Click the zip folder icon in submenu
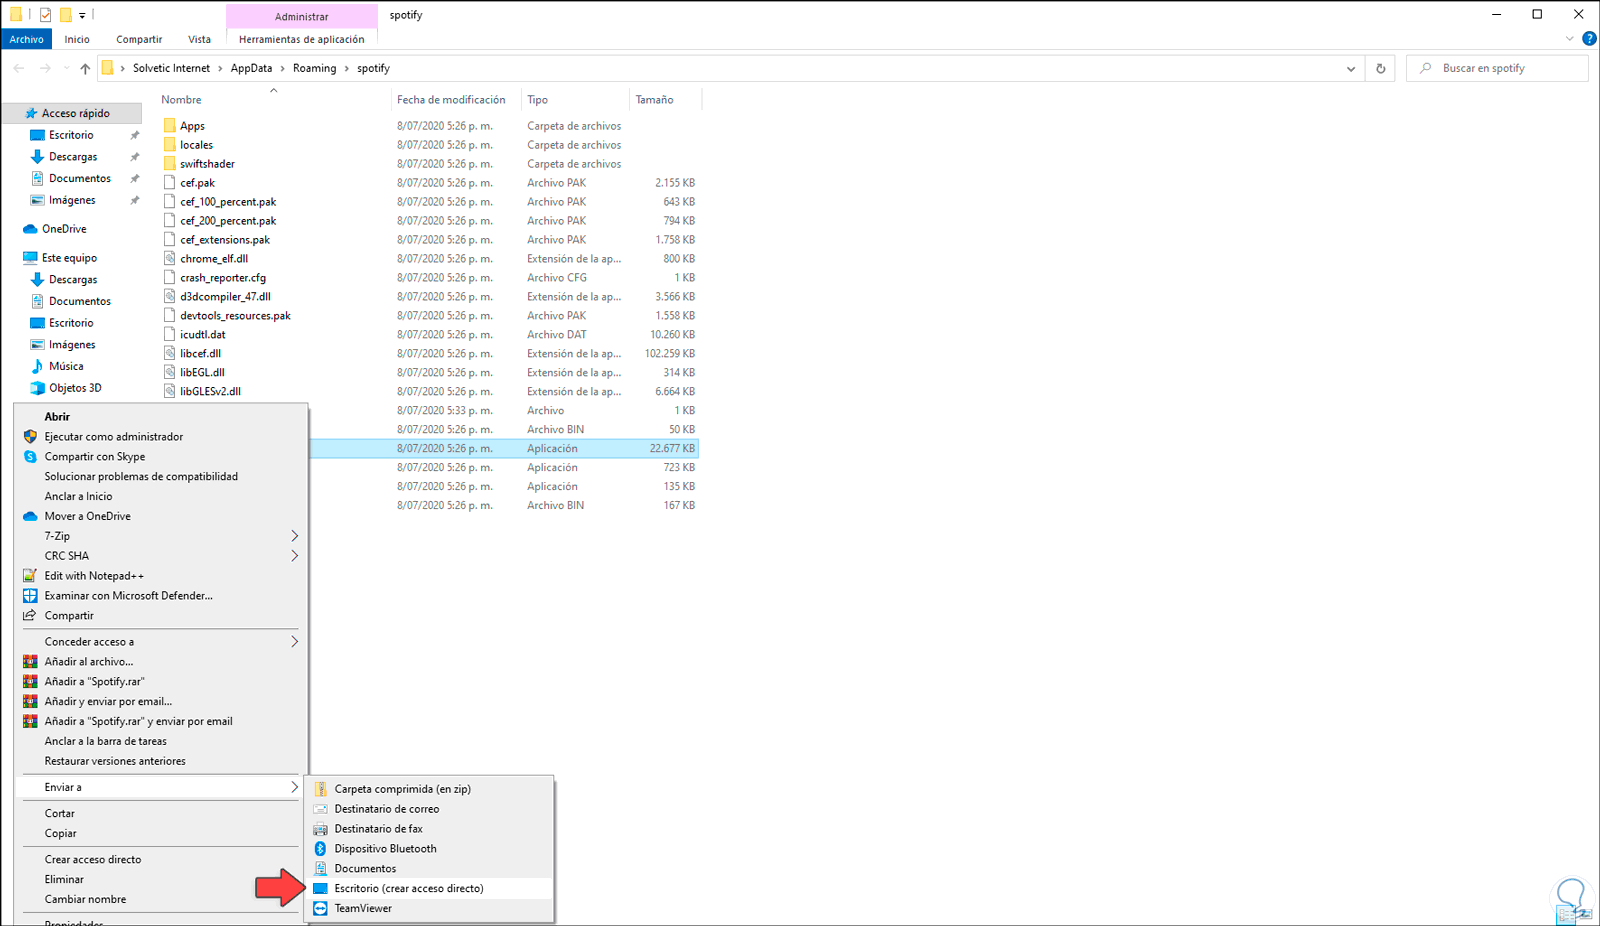Image resolution: width=1600 pixels, height=926 pixels. (x=320, y=789)
